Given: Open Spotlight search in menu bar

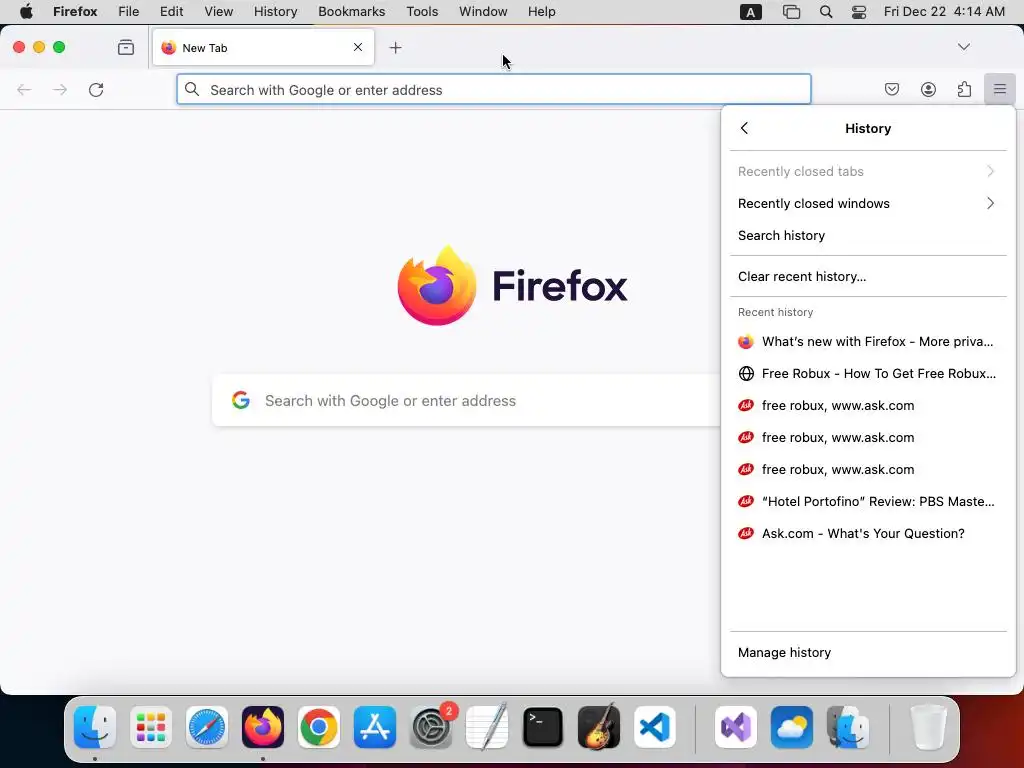Looking at the screenshot, I should pos(825,12).
